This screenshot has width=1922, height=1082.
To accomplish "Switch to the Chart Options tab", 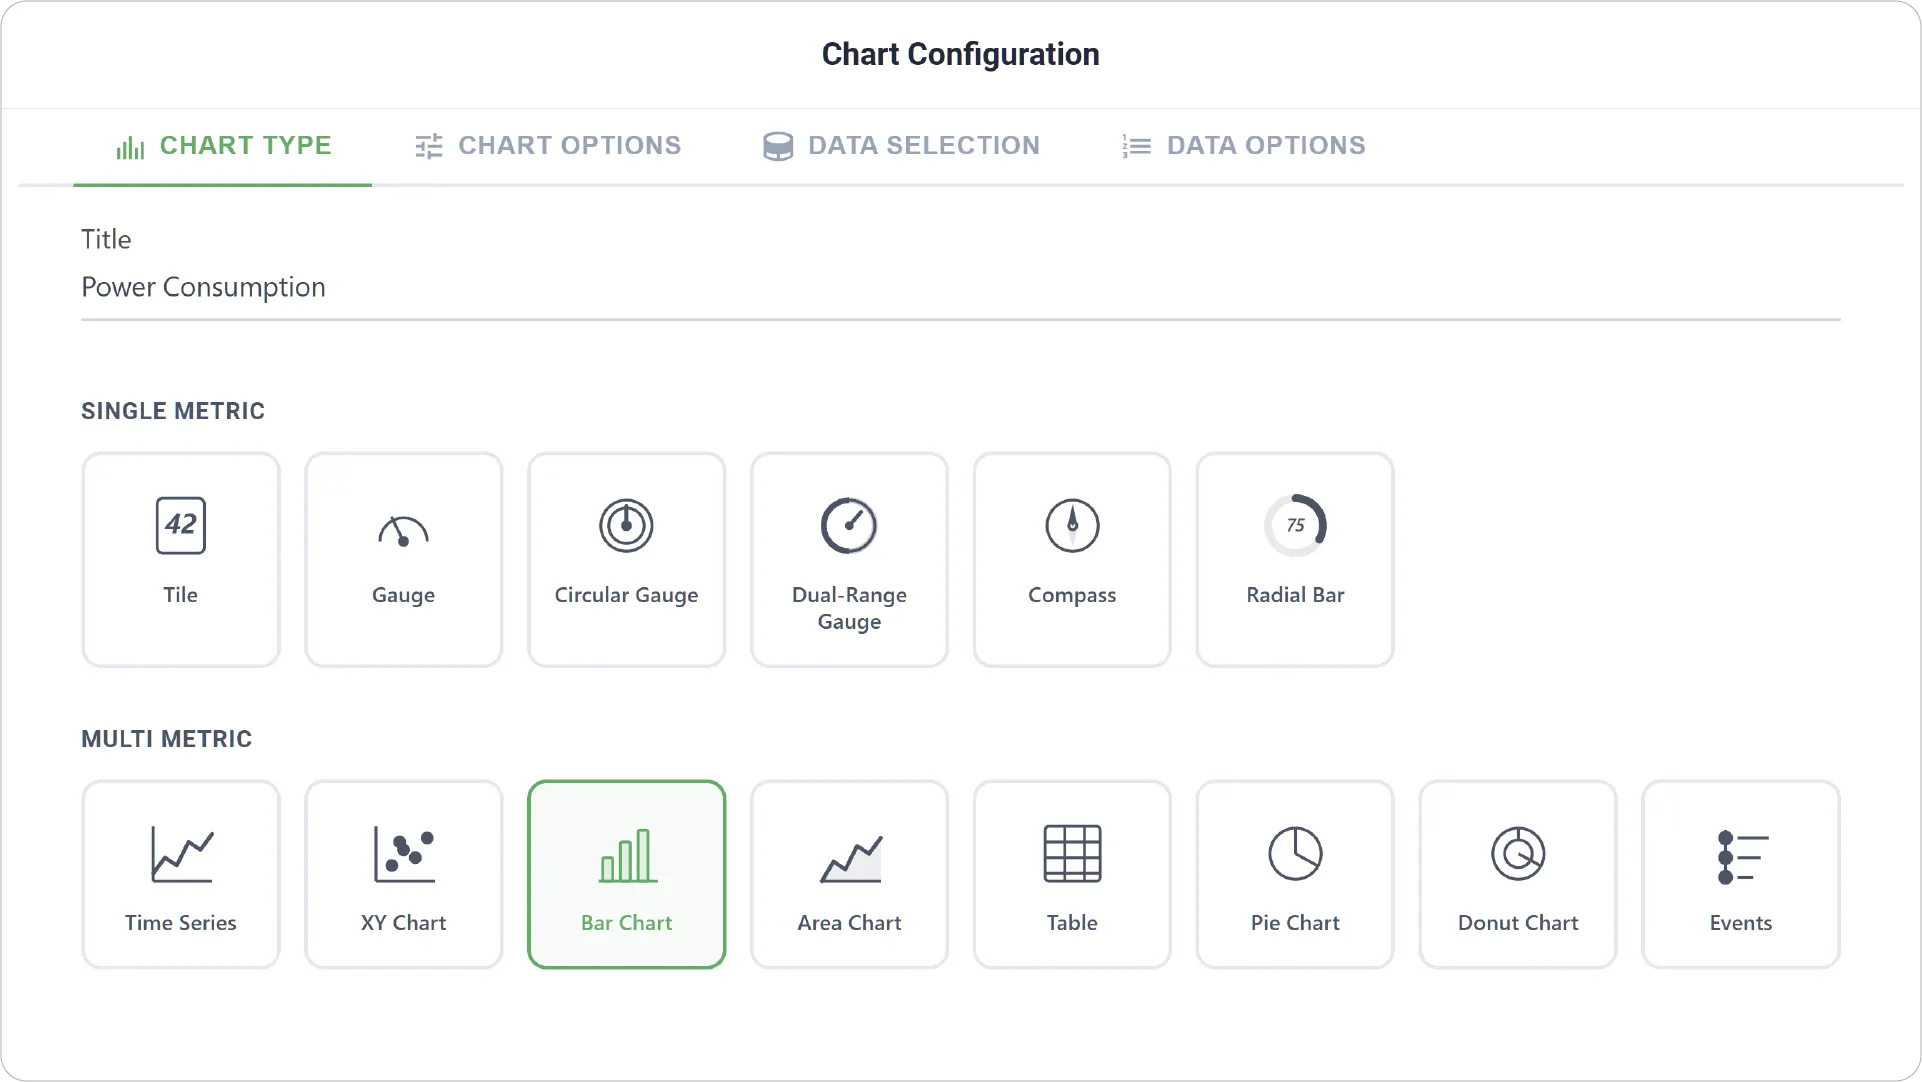I will 548,146.
